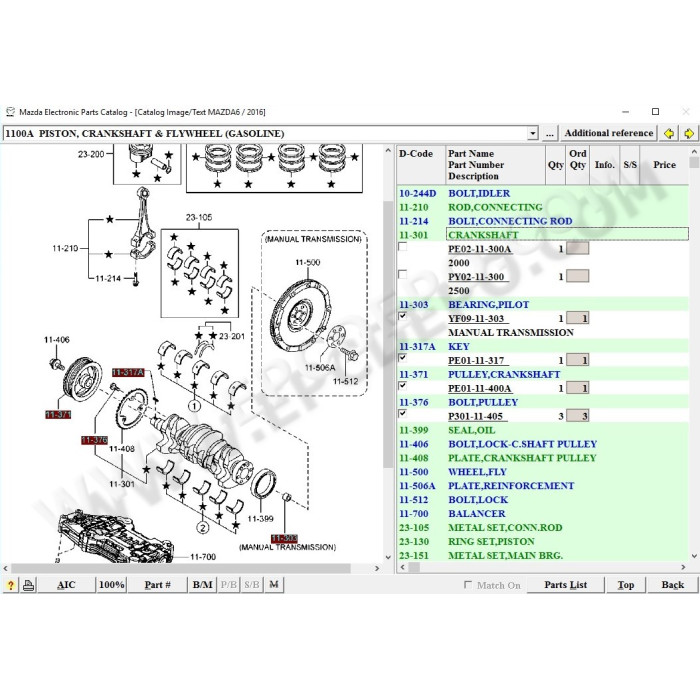Collapse the 11-301 CRANKSHAFT row
This screenshot has height=700, width=700.
coord(542,235)
